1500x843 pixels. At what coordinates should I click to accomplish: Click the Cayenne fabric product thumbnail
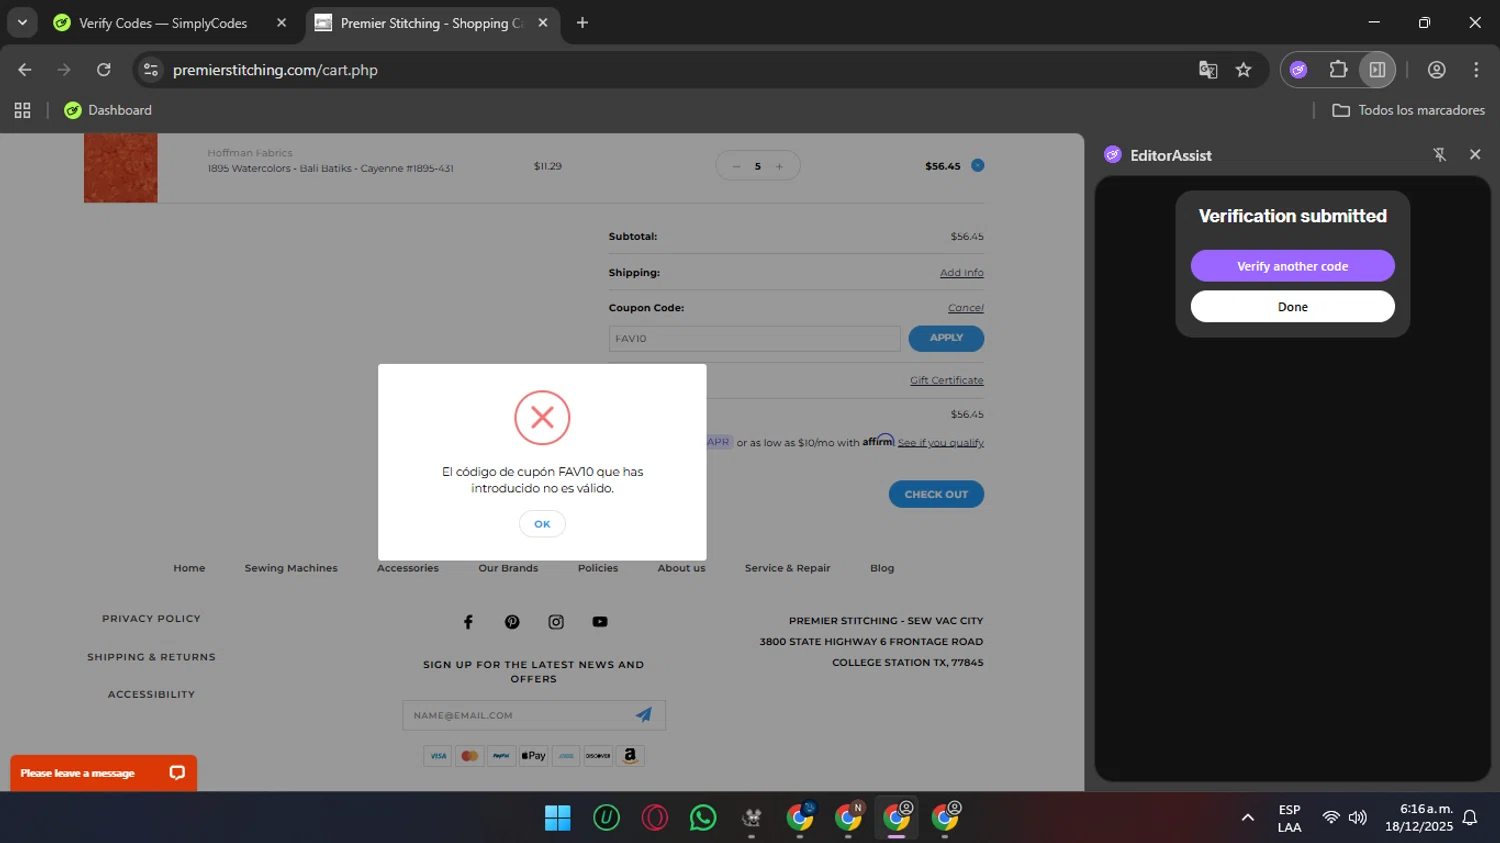click(x=121, y=168)
